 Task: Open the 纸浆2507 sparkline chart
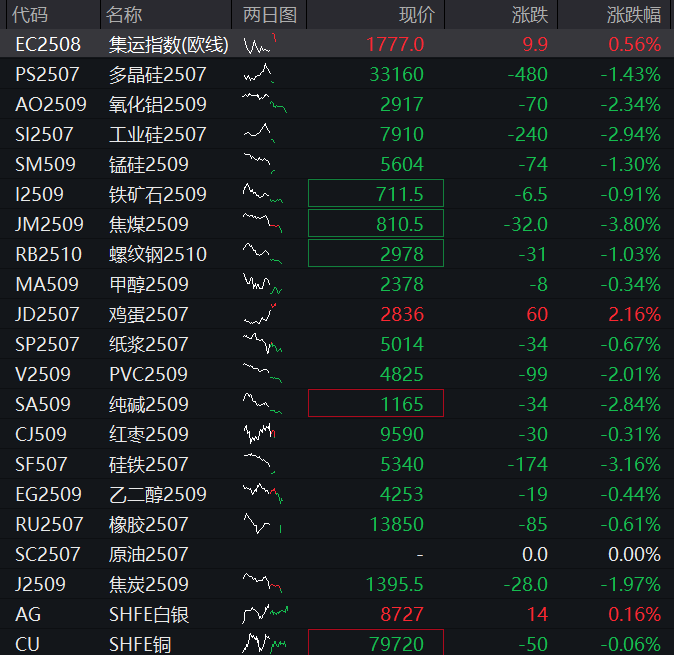click(263, 344)
